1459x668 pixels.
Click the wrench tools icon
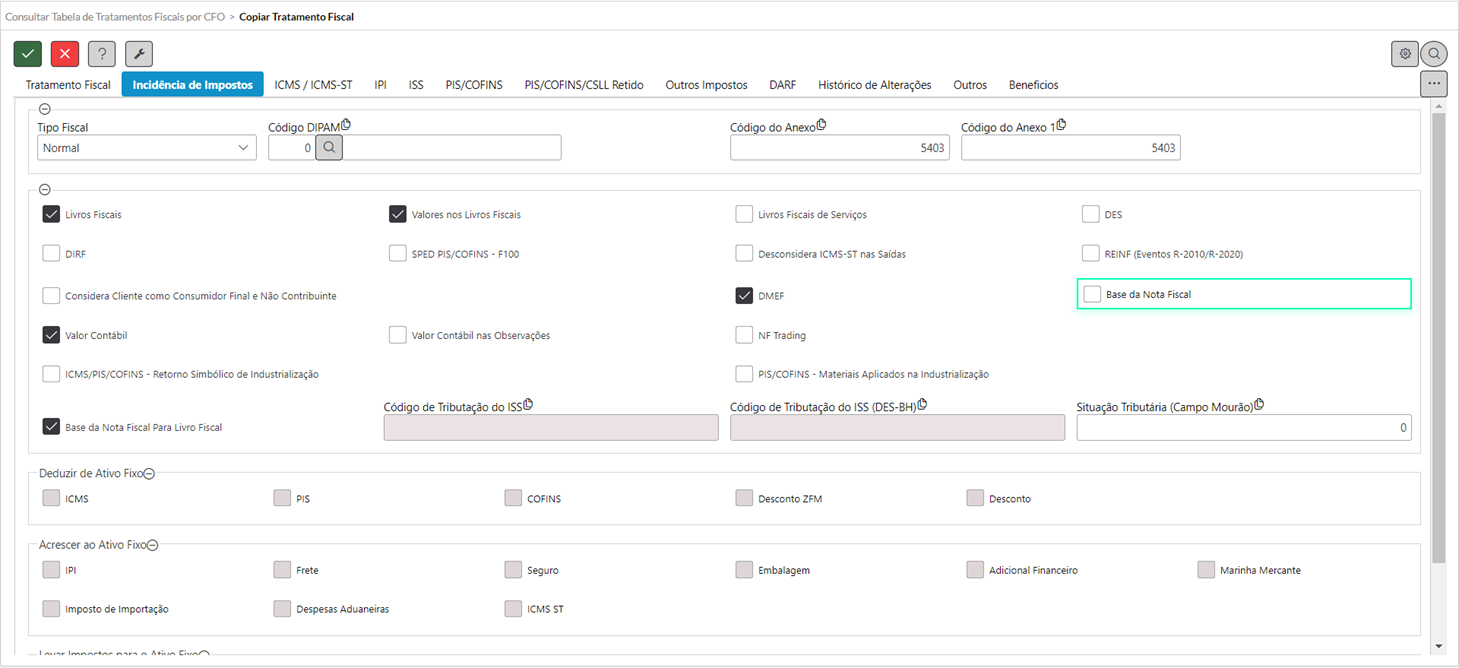(x=139, y=54)
